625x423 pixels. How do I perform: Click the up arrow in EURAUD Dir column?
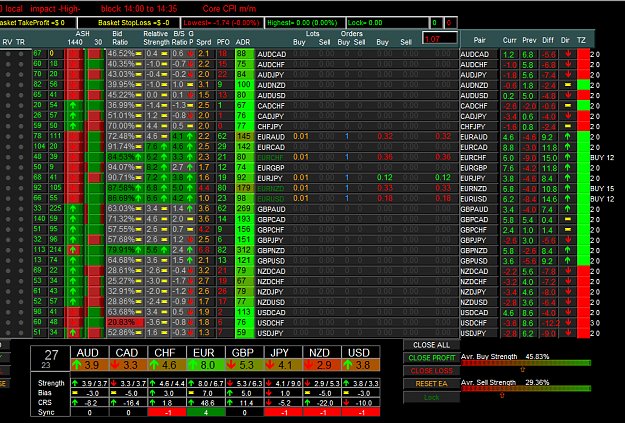click(x=568, y=136)
